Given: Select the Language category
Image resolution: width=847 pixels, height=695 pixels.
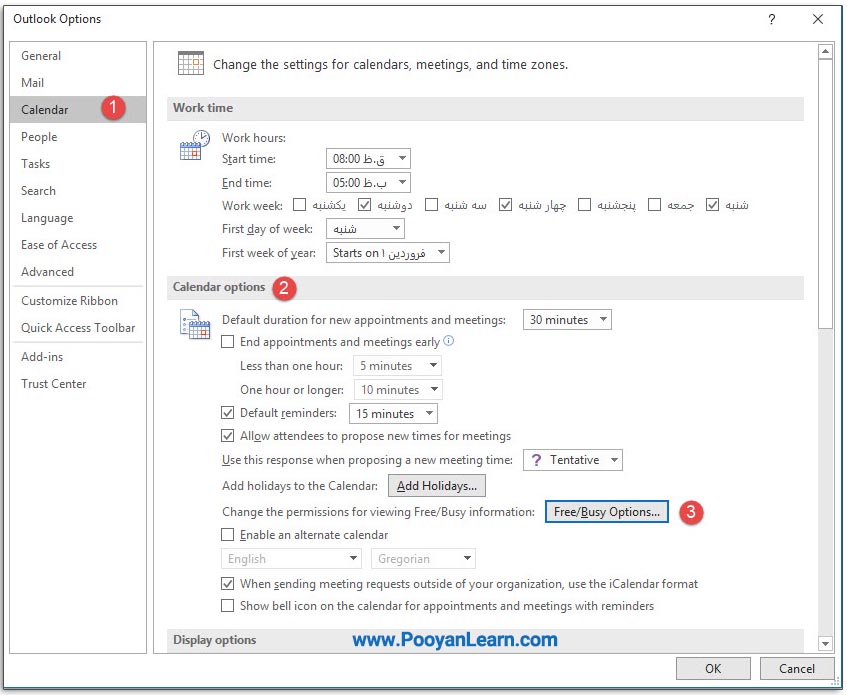Looking at the screenshot, I should click(x=78, y=218).
